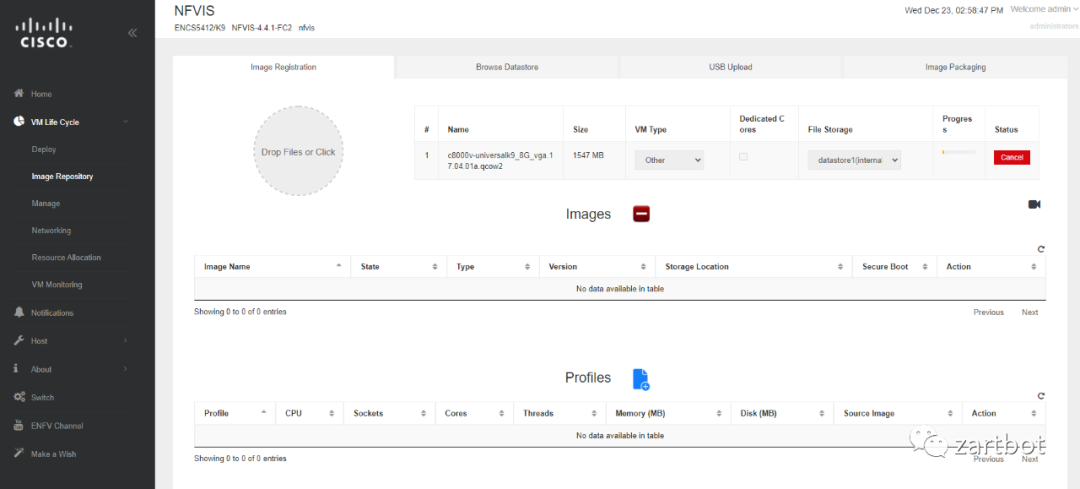The width and height of the screenshot is (1080, 489).
Task: Open File Storage dropdown showing datastore1
Action: pos(854,160)
